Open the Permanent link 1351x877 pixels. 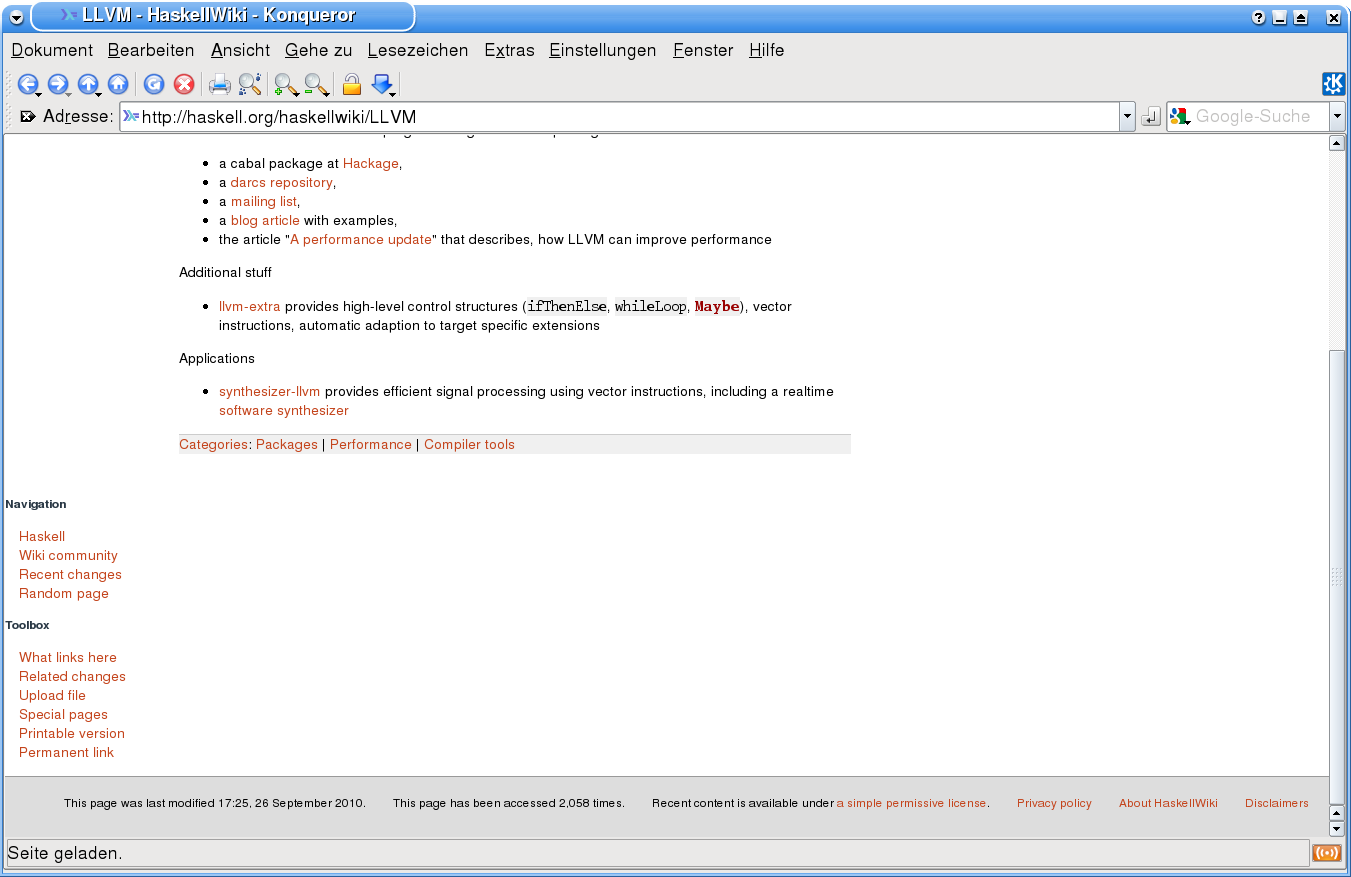66,753
